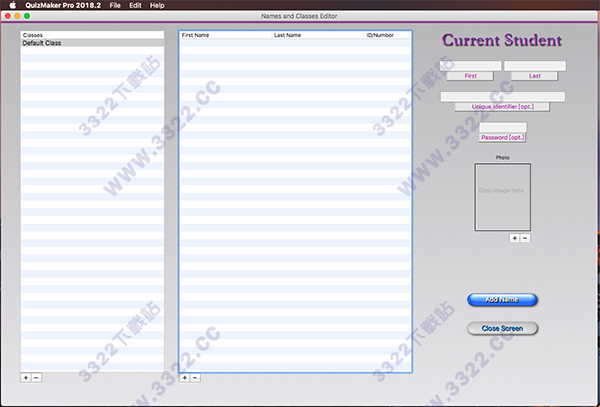The height and width of the screenshot is (407, 600).
Task: Click the Password (opt.) button
Action: [502, 138]
